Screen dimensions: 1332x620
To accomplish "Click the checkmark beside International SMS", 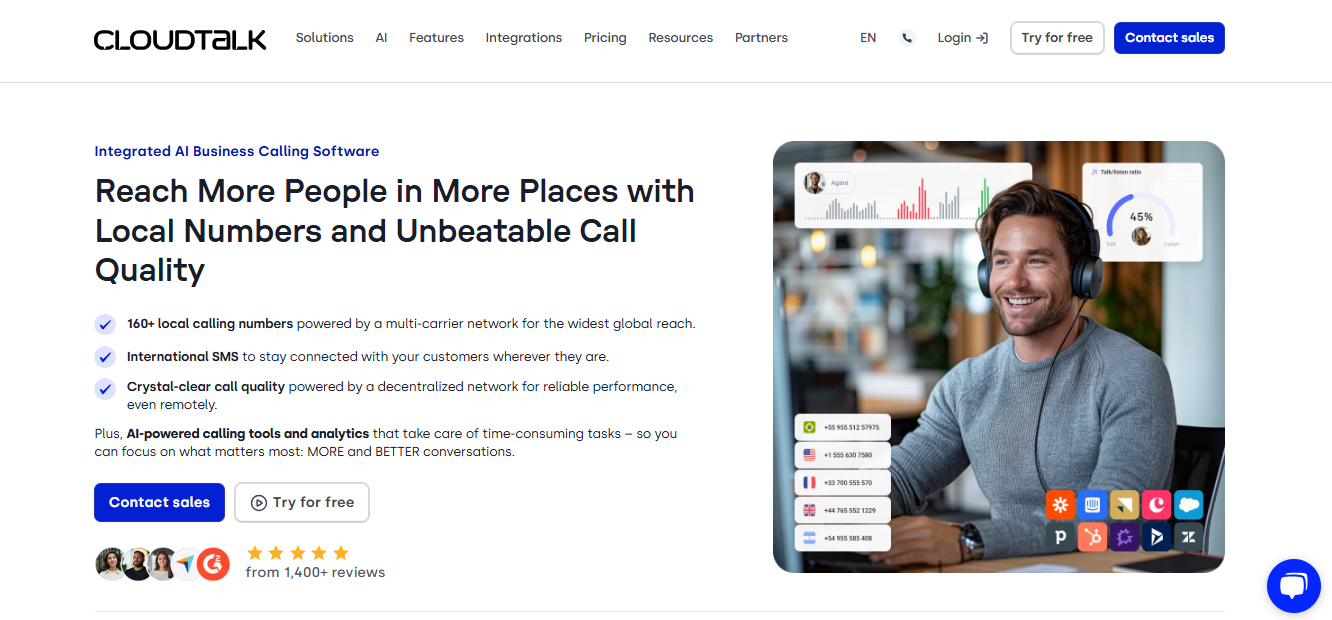I will (x=105, y=356).
